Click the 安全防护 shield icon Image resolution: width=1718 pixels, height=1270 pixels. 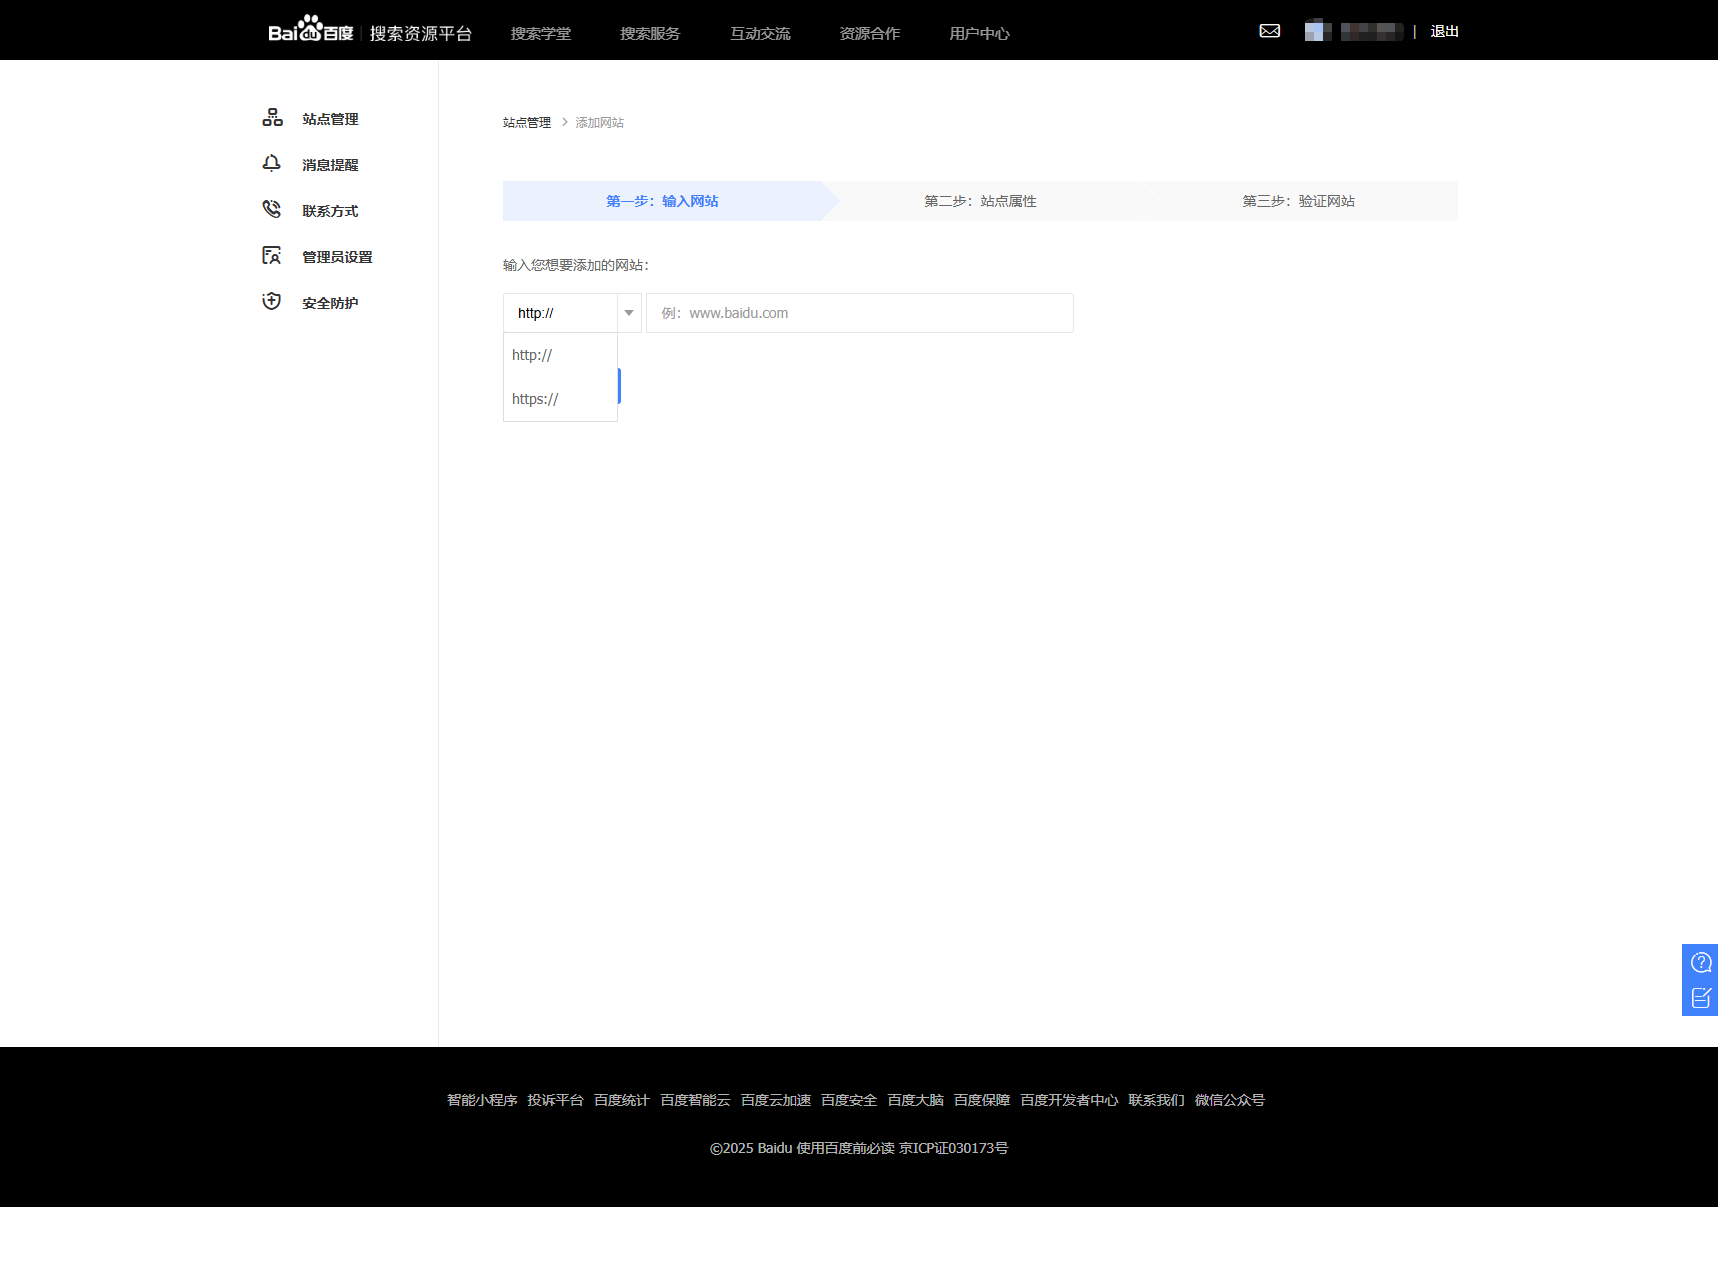(x=271, y=302)
